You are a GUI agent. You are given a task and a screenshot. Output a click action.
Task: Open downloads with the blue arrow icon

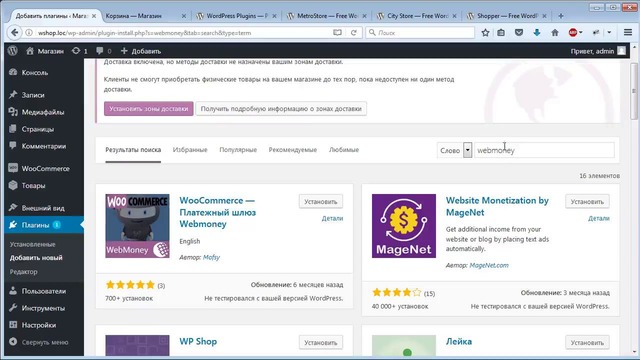(537, 33)
